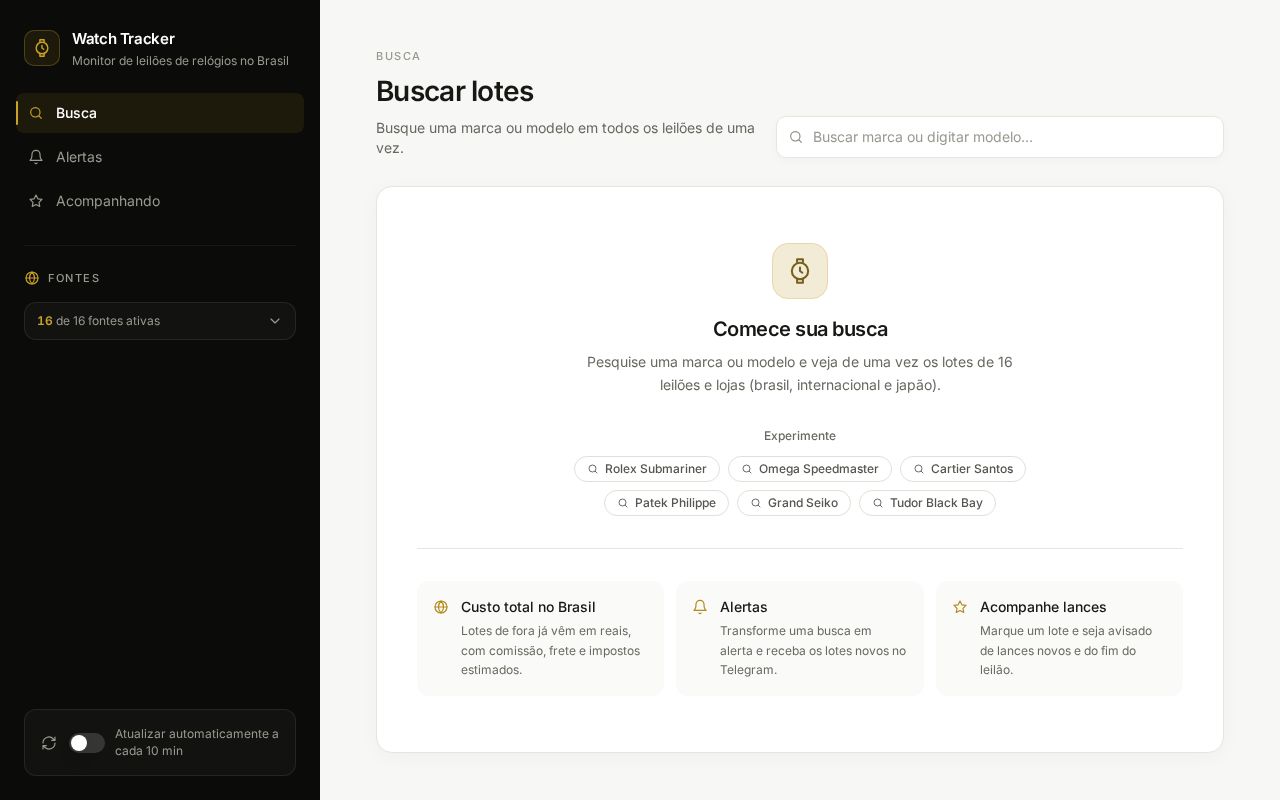This screenshot has width=1280, height=800.
Task: Click the Comece sua busca heading
Action: click(x=800, y=329)
